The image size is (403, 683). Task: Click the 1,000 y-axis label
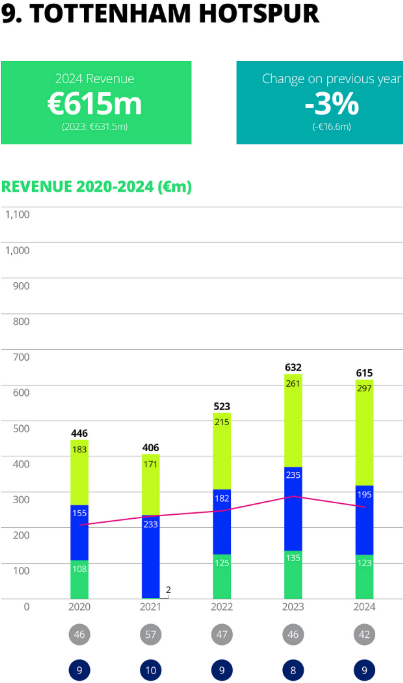click(17, 250)
